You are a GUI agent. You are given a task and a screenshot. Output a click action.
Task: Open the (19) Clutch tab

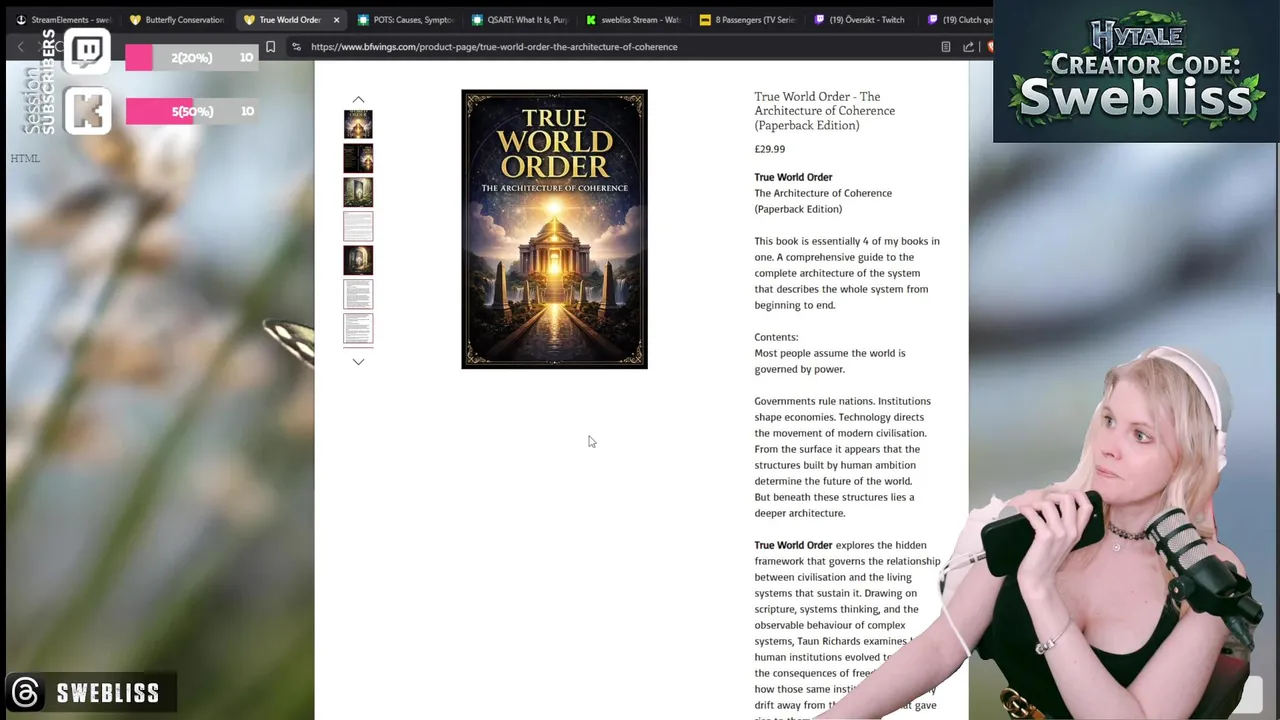point(958,20)
